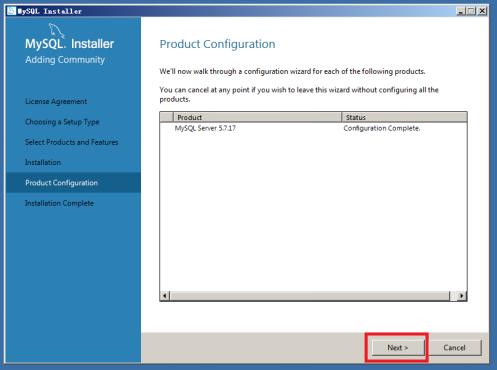Click the Product column header

pyautogui.click(x=258, y=117)
